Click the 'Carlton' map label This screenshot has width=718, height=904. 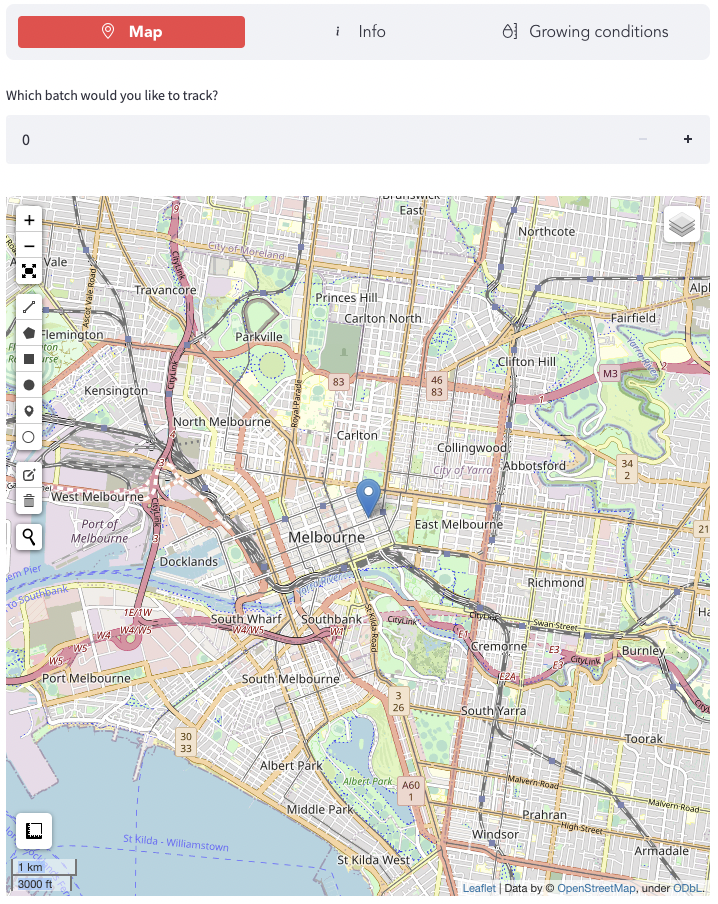tap(357, 436)
